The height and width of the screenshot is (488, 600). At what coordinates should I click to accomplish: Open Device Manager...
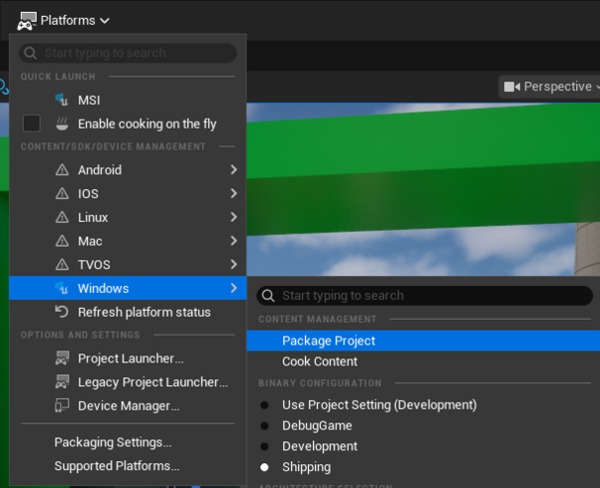coord(128,406)
